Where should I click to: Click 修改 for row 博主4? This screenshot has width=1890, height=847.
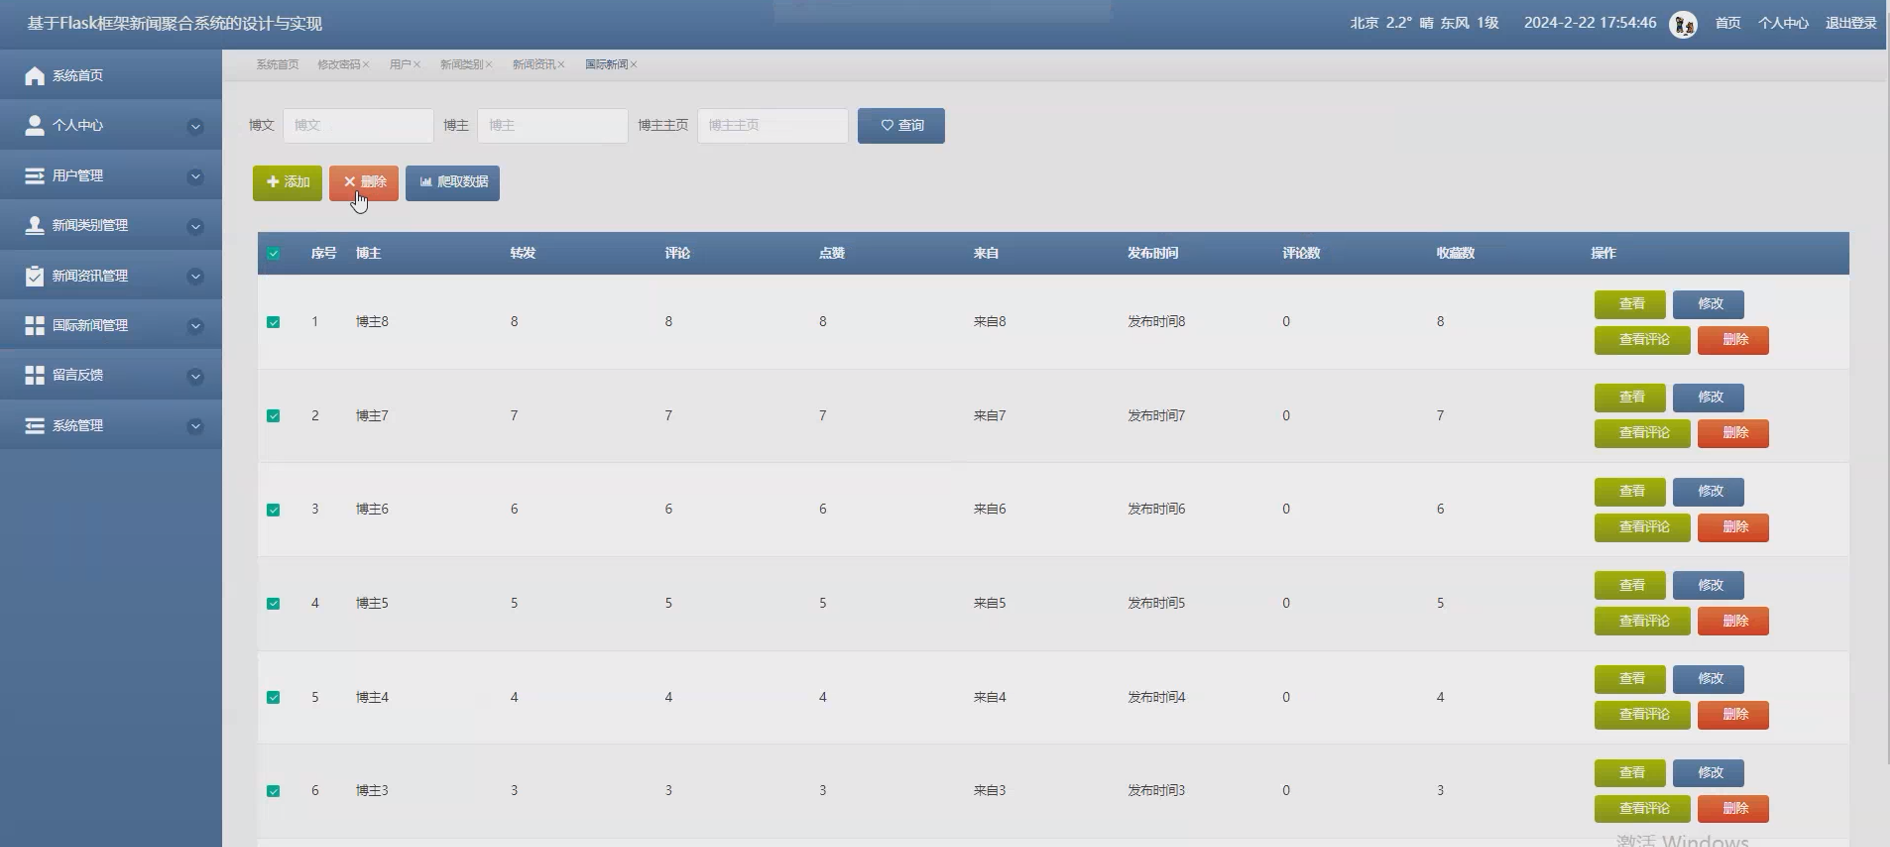[x=1708, y=679]
